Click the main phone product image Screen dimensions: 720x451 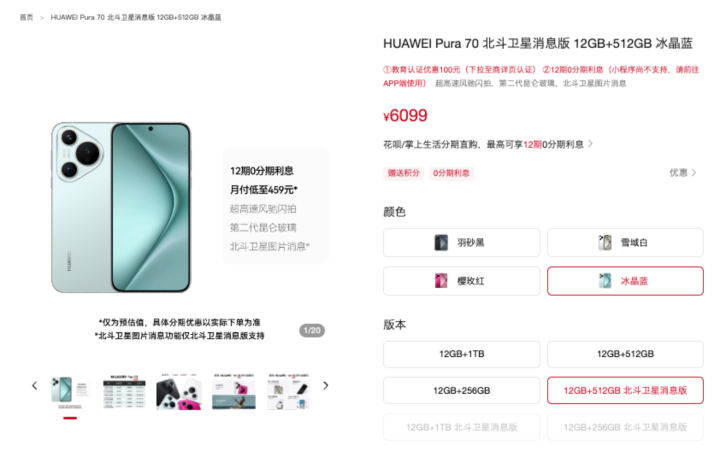[x=121, y=207]
